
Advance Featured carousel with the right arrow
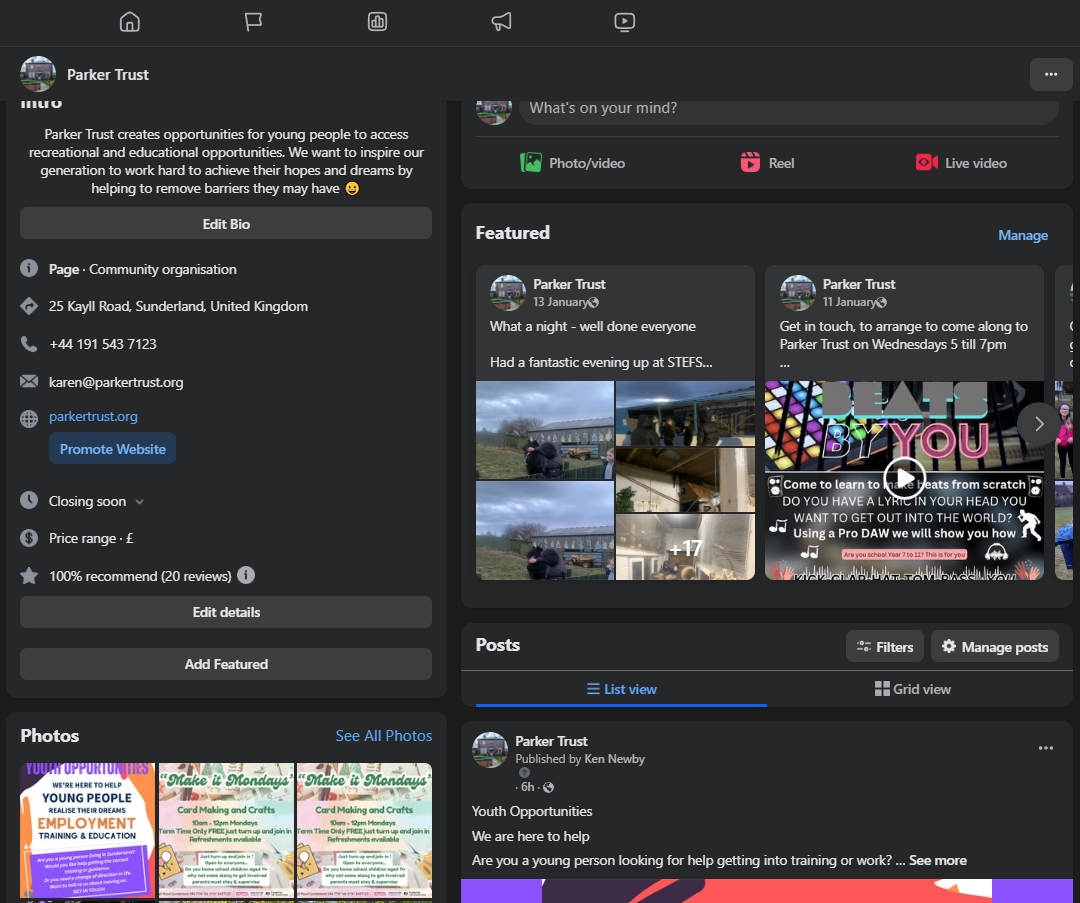[x=1039, y=424]
